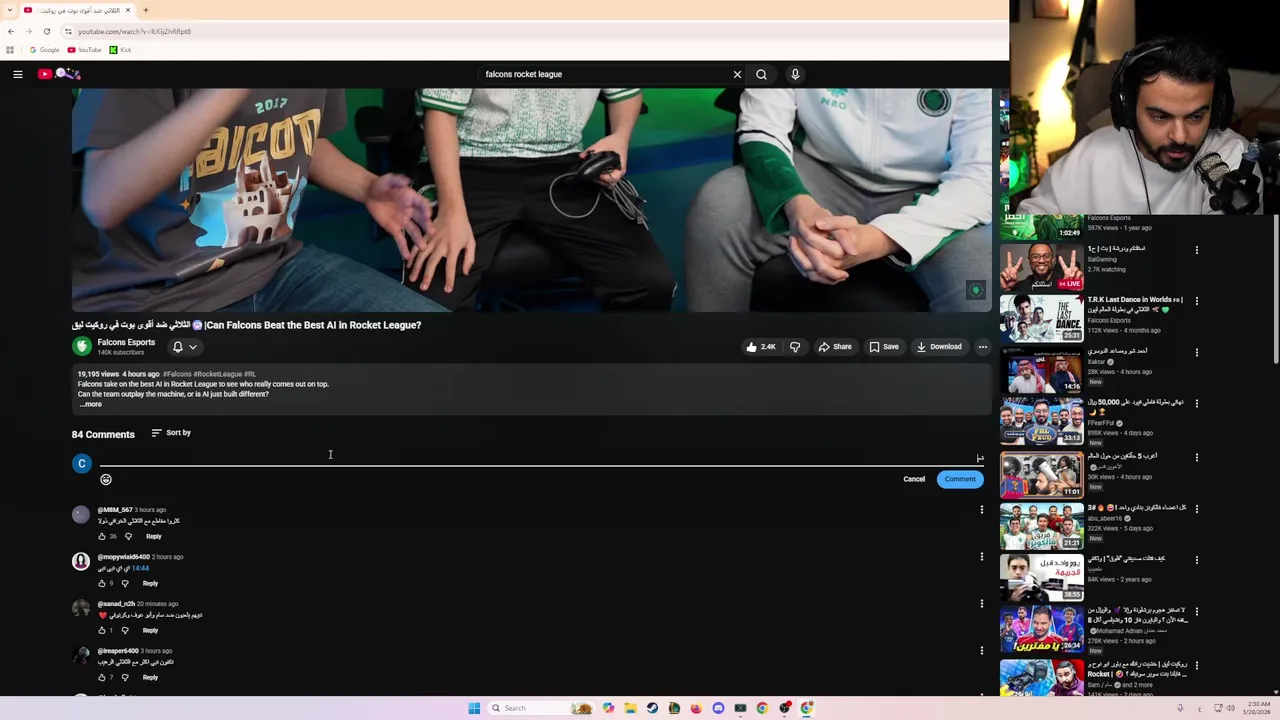The height and width of the screenshot is (720, 1280).
Task: Cancel the comment draft
Action: click(x=914, y=479)
